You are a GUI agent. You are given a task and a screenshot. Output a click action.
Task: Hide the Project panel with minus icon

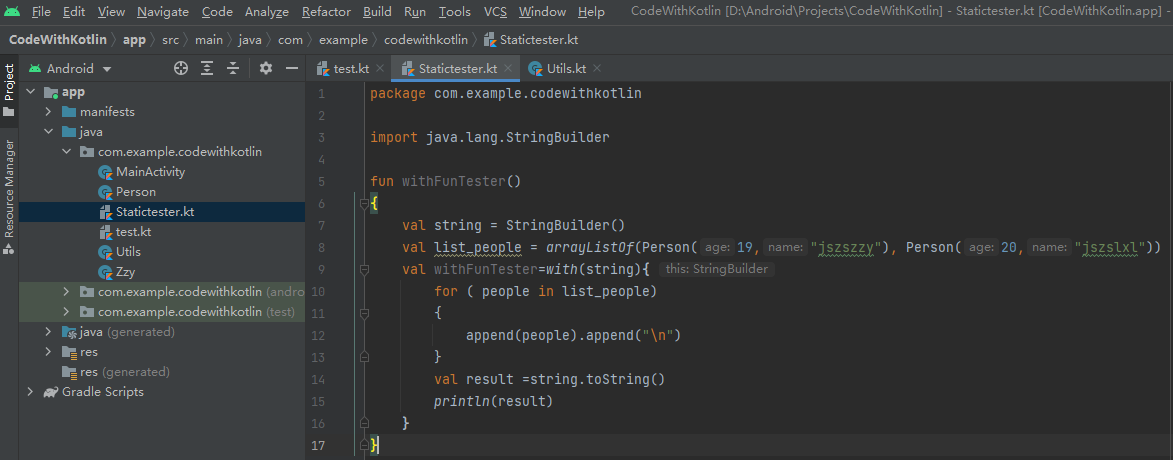click(292, 69)
